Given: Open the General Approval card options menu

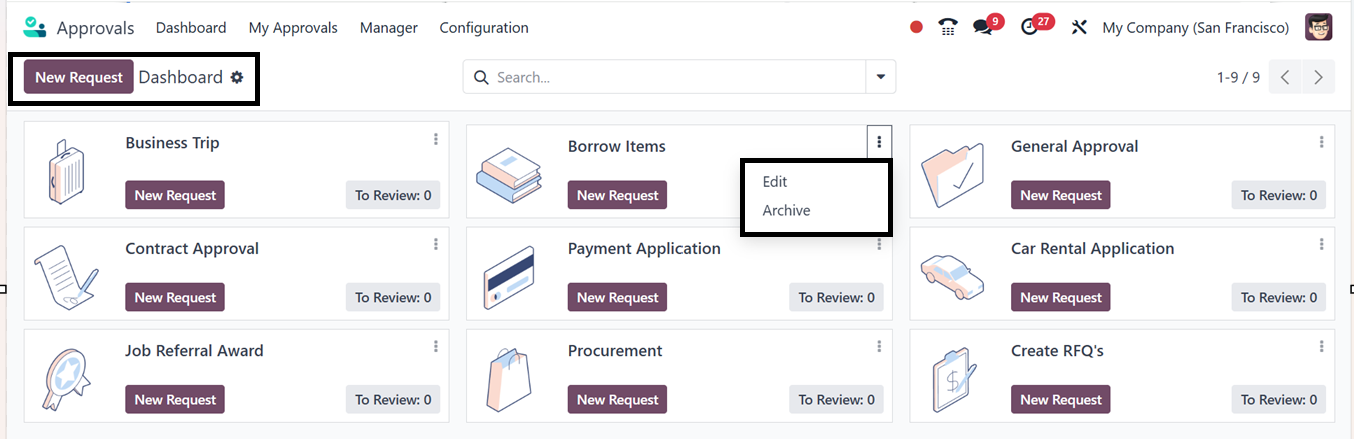Looking at the screenshot, I should [1321, 142].
